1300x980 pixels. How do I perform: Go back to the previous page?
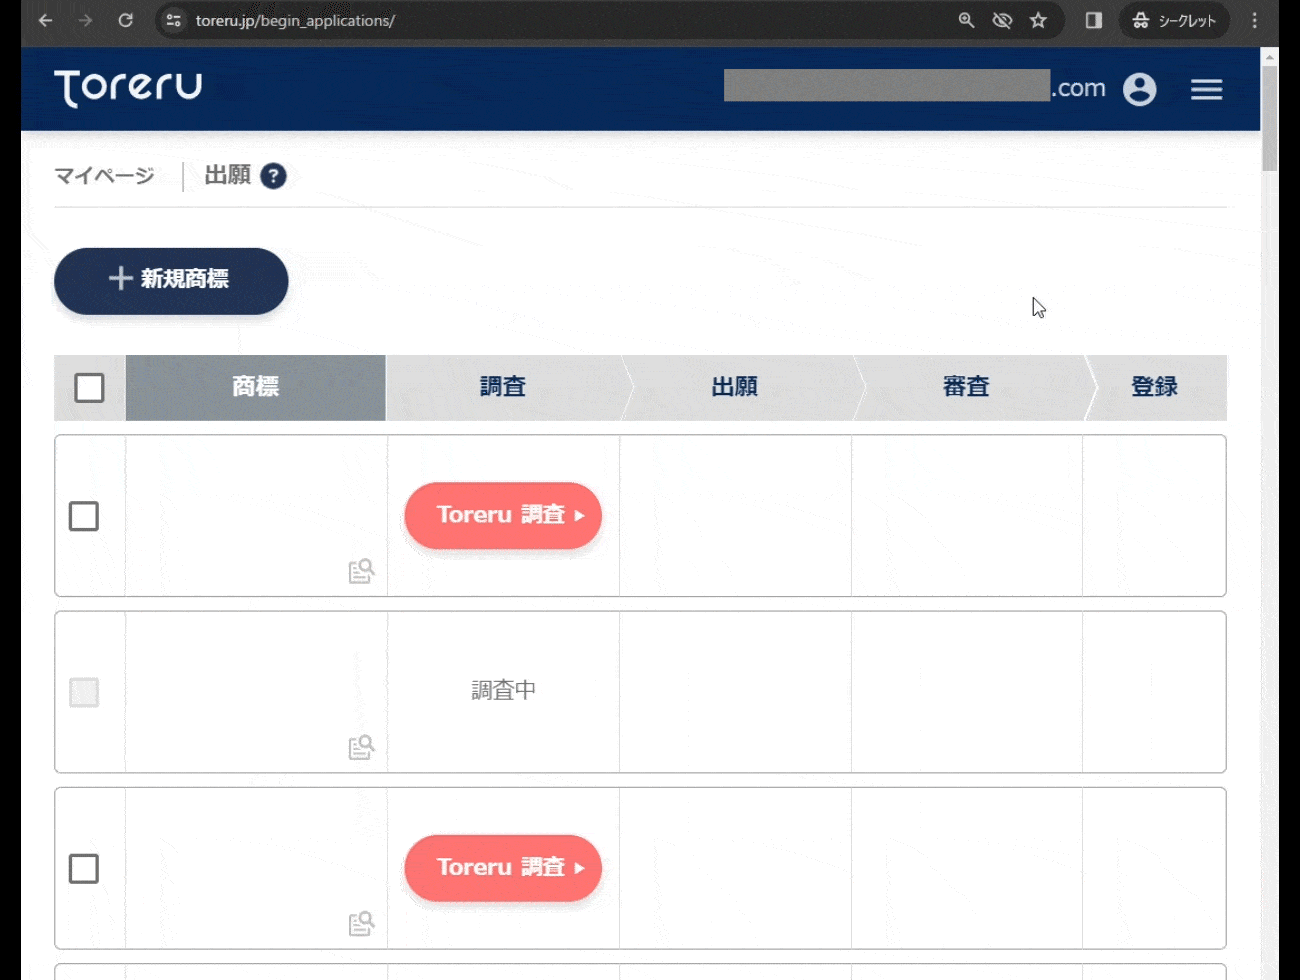(x=46, y=20)
